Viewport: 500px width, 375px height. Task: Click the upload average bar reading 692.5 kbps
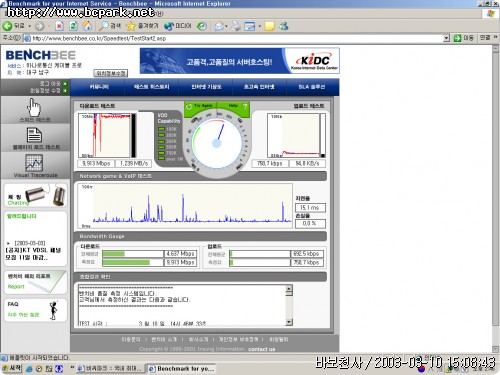307,254
